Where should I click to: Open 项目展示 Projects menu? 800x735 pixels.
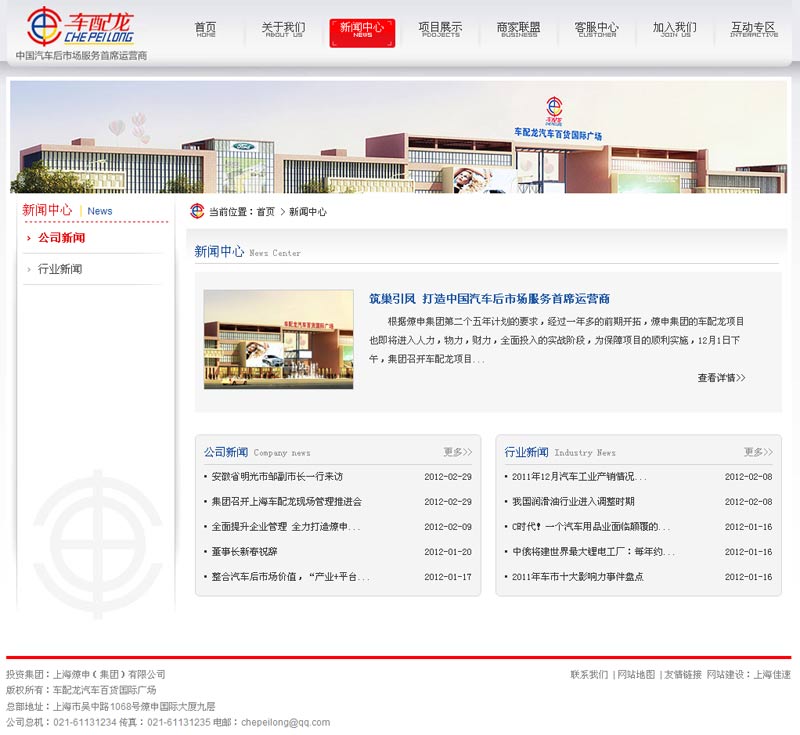click(x=440, y=30)
